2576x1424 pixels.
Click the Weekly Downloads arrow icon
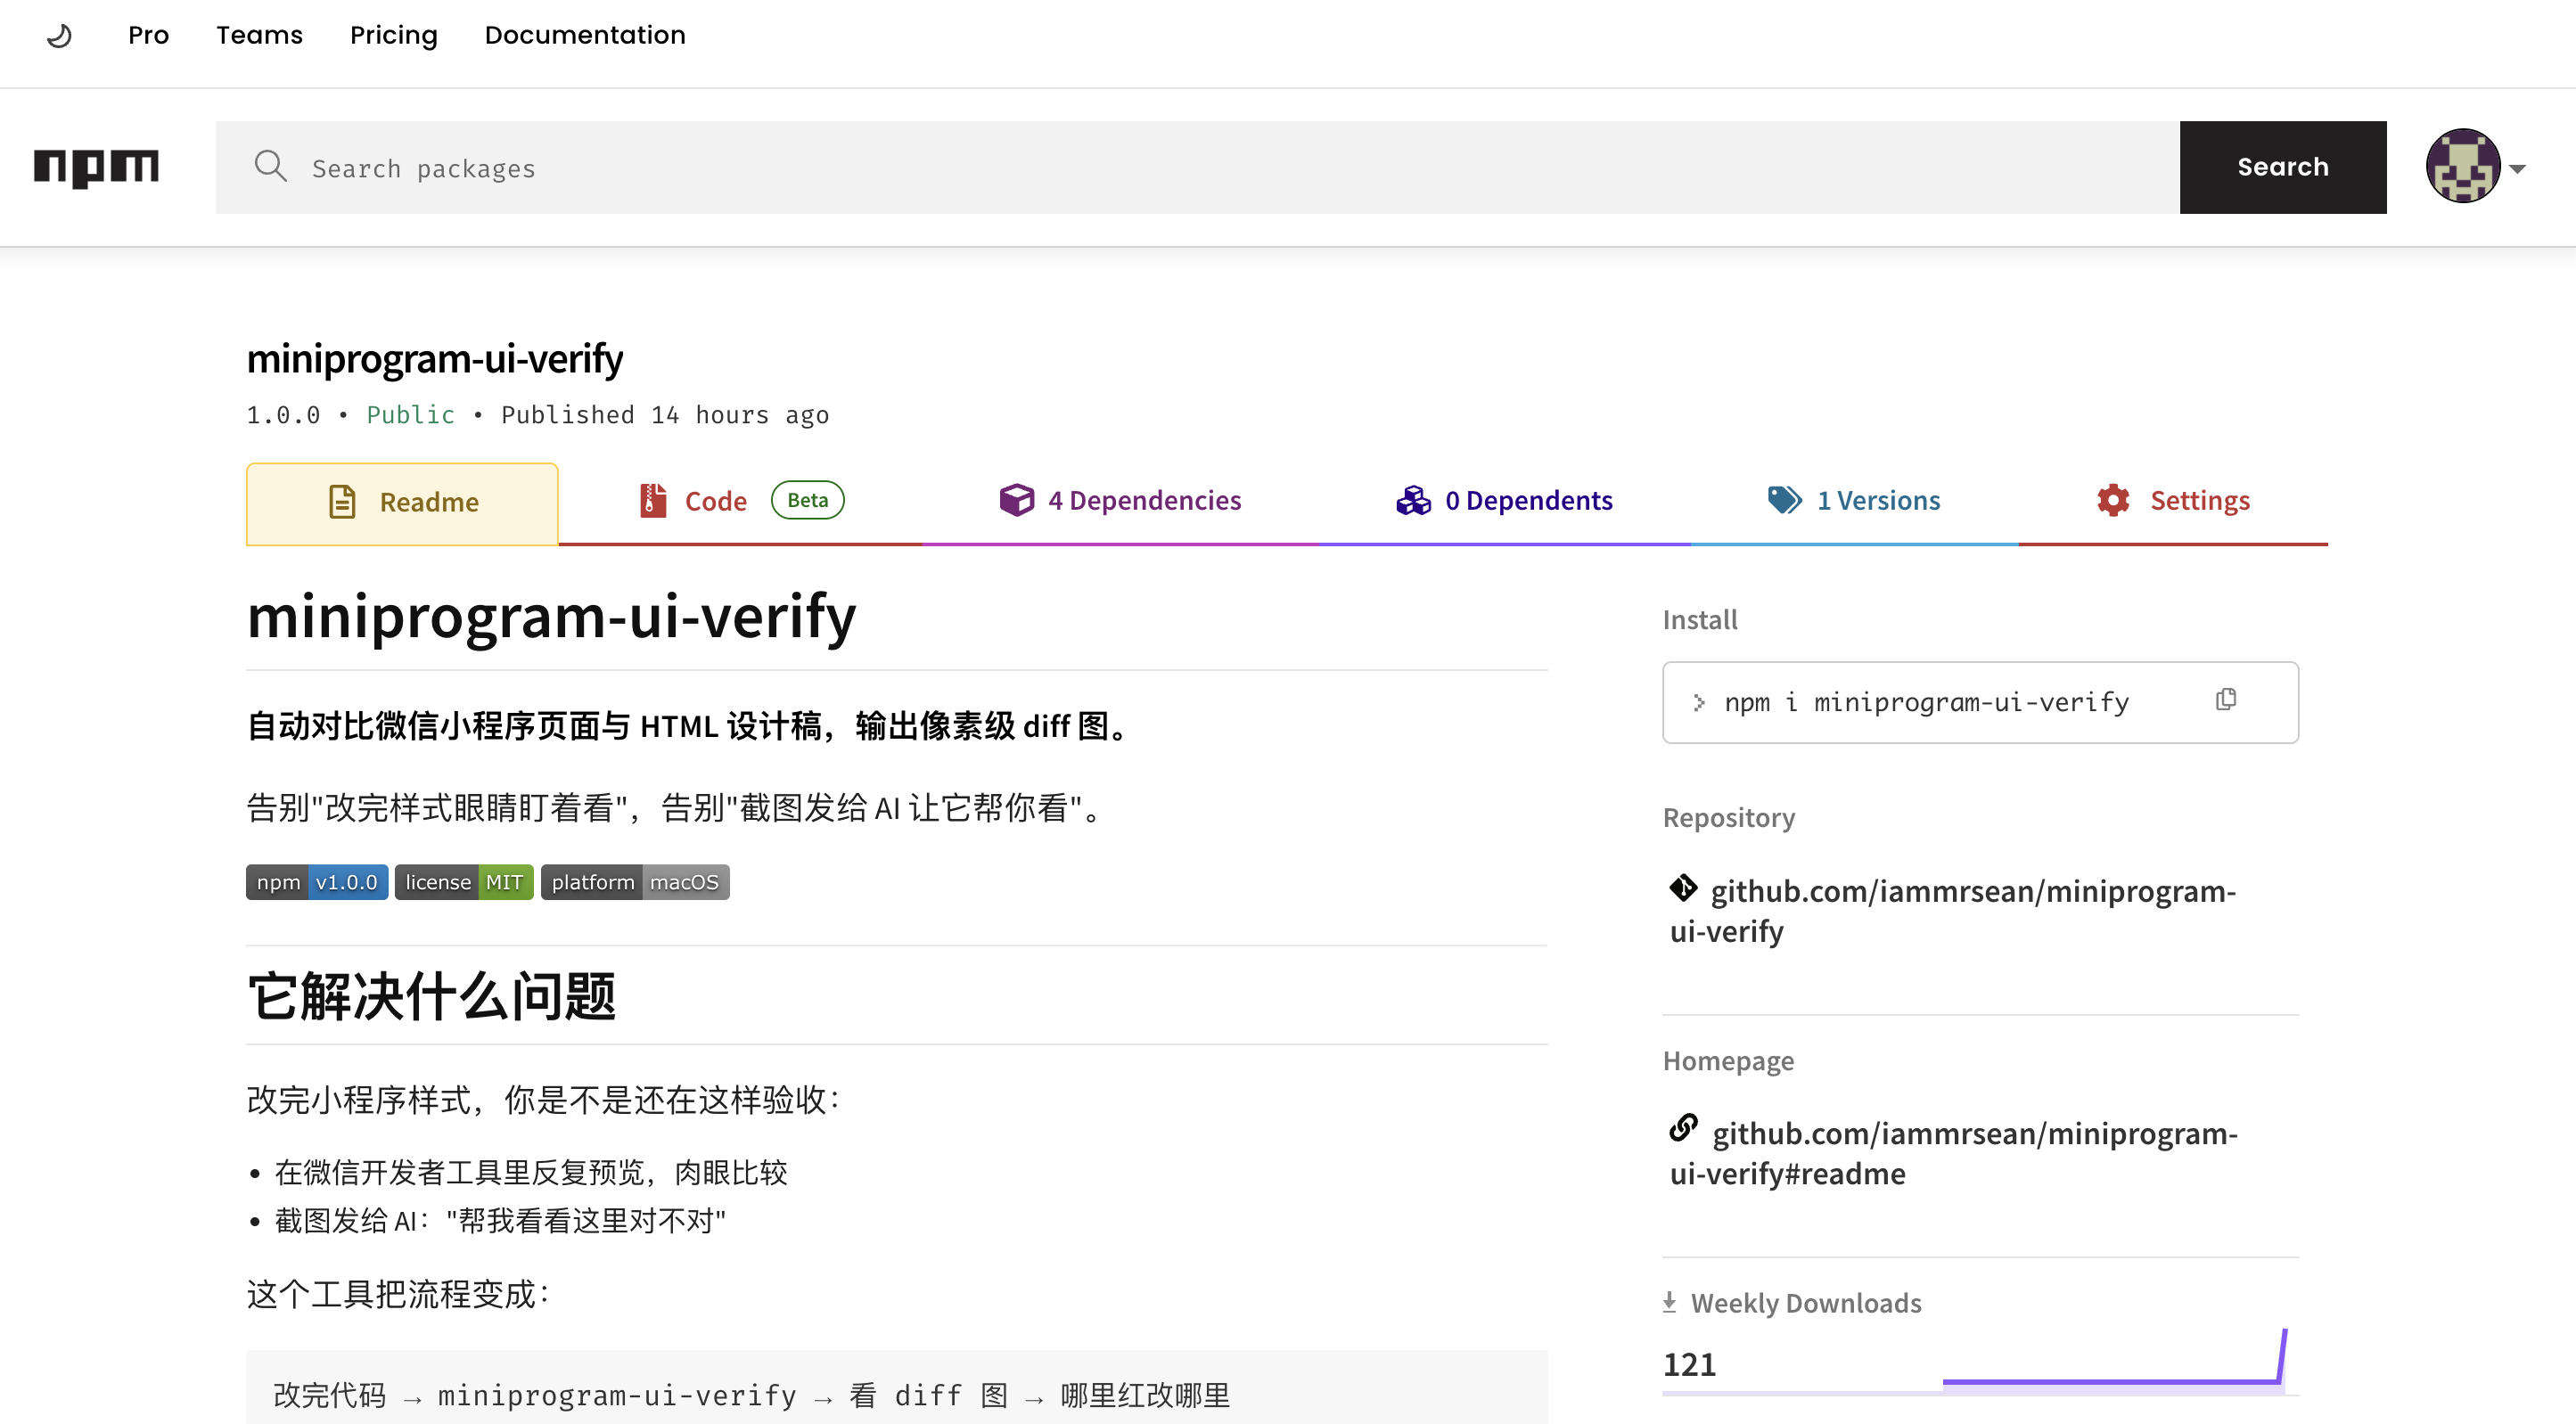point(1669,1302)
